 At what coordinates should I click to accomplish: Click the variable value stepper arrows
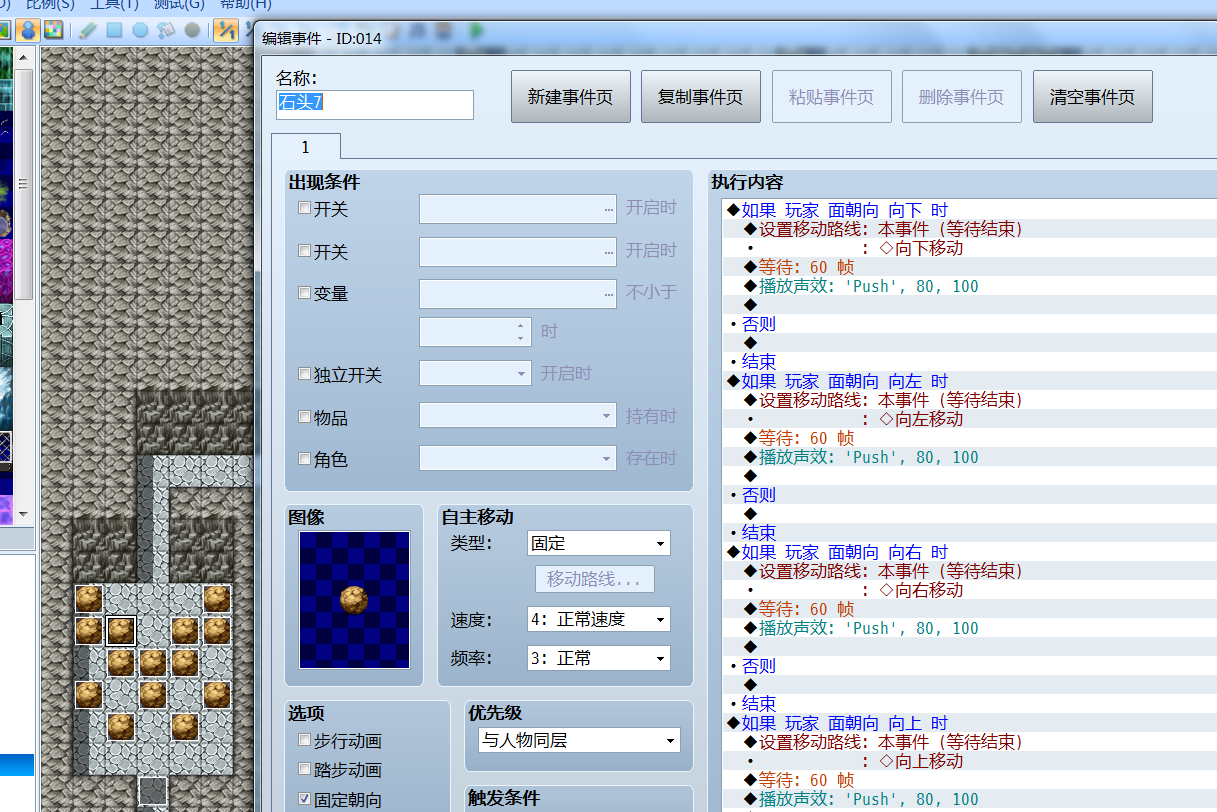(520, 332)
